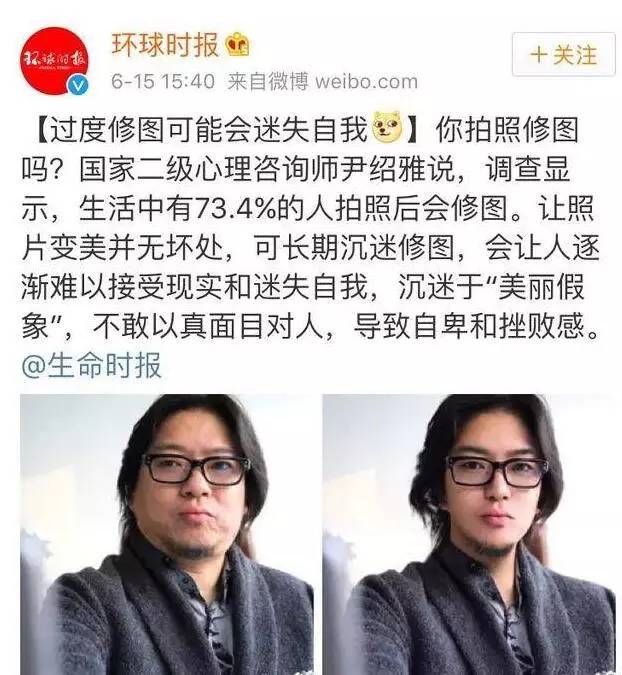Viewport: 622px width, 675px height.
Task: Open the 环球时报 red circular avatar
Action: coord(54,59)
